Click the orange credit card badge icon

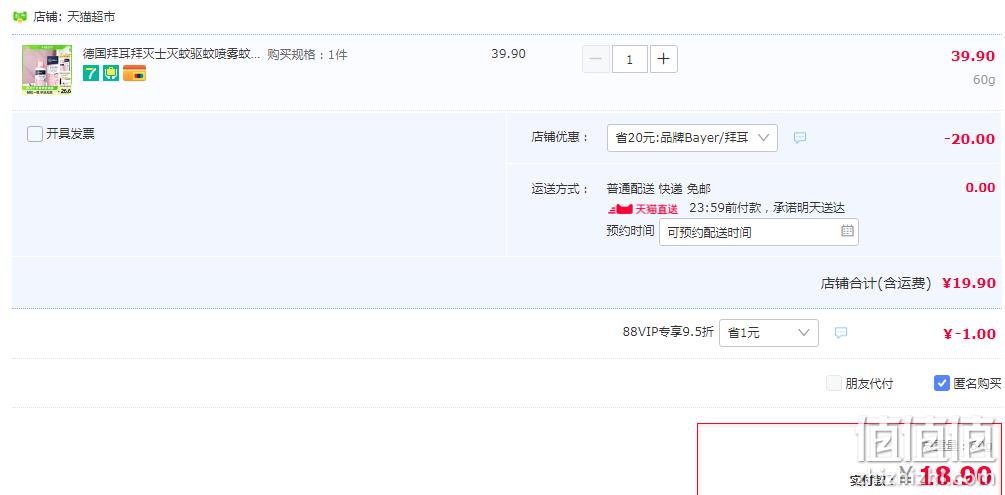135,73
